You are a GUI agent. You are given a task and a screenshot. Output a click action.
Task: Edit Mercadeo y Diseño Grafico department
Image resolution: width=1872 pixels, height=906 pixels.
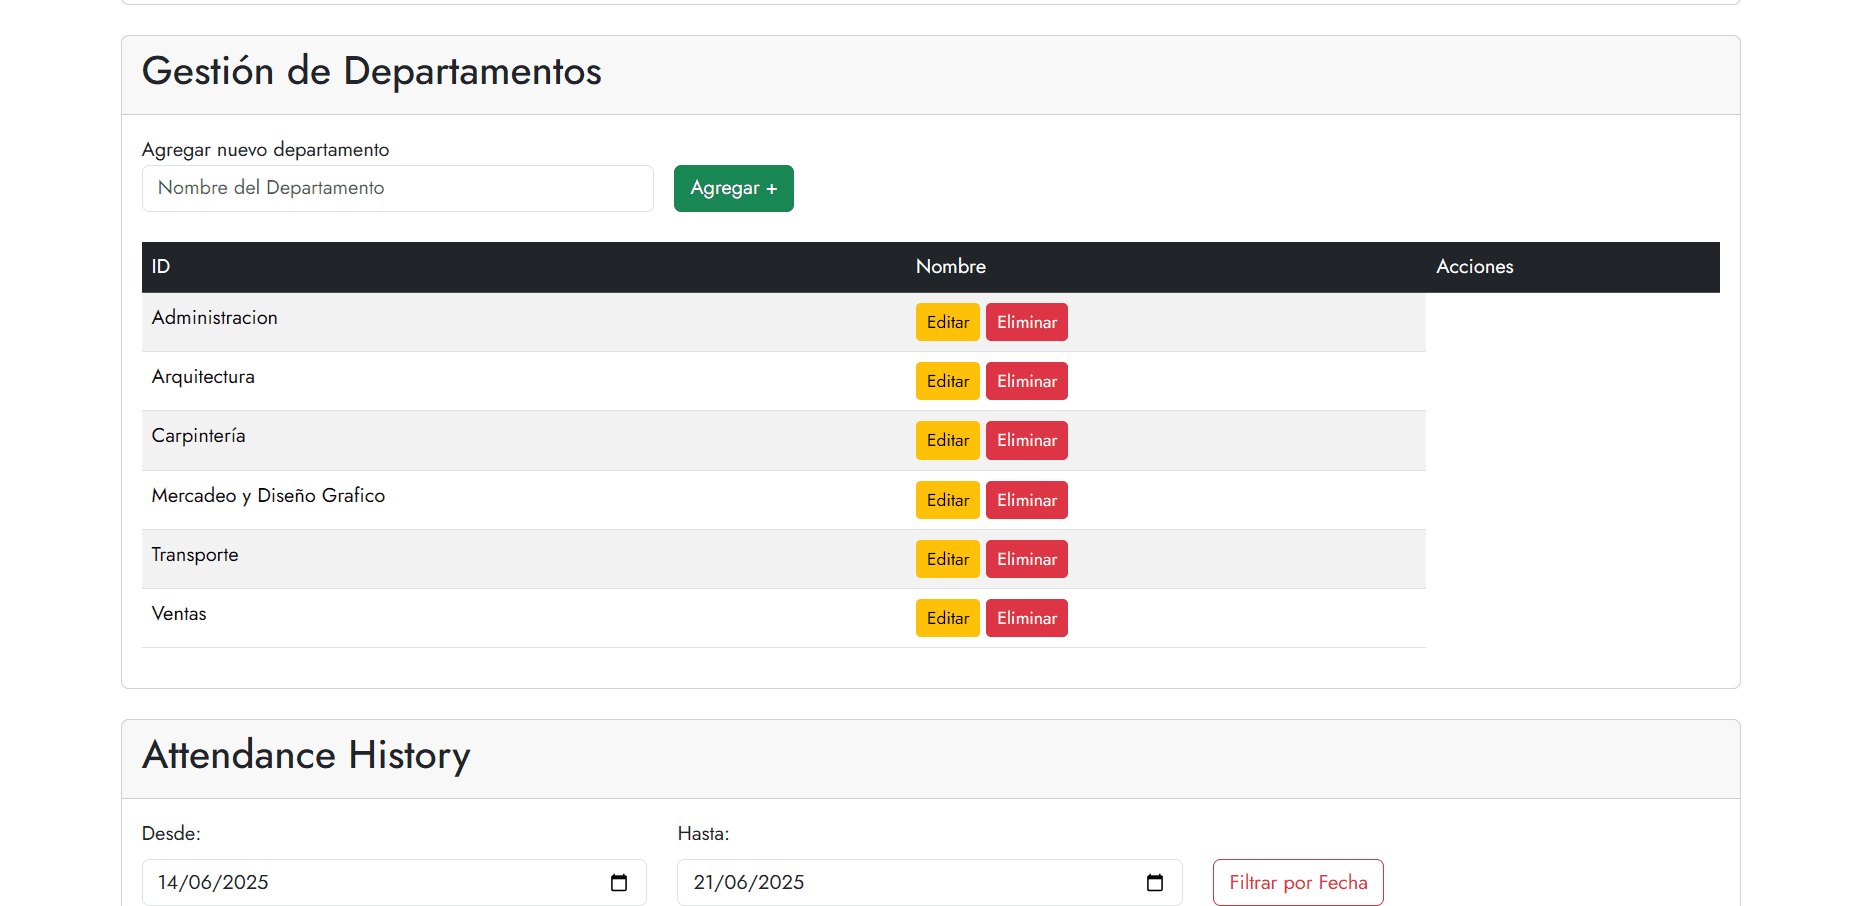point(947,500)
